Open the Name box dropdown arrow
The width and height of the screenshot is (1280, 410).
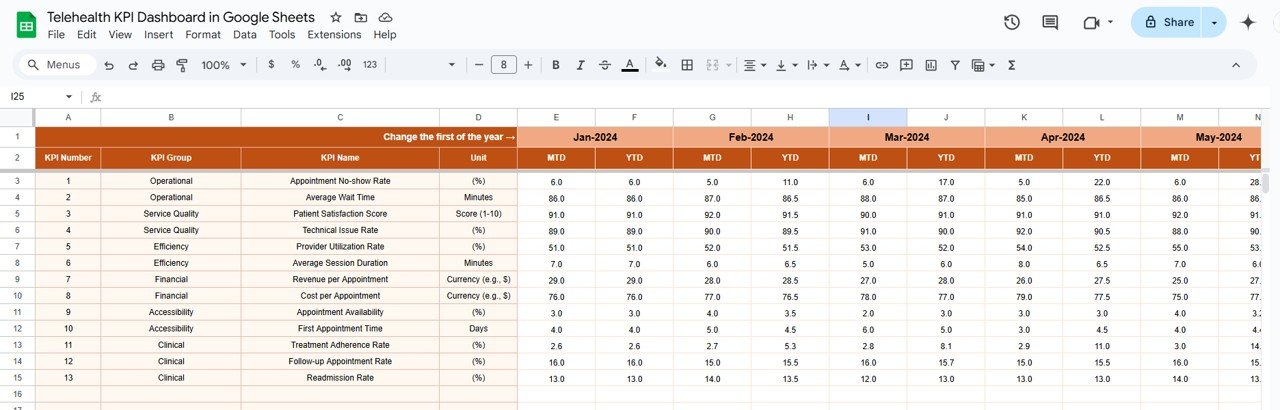click(69, 97)
